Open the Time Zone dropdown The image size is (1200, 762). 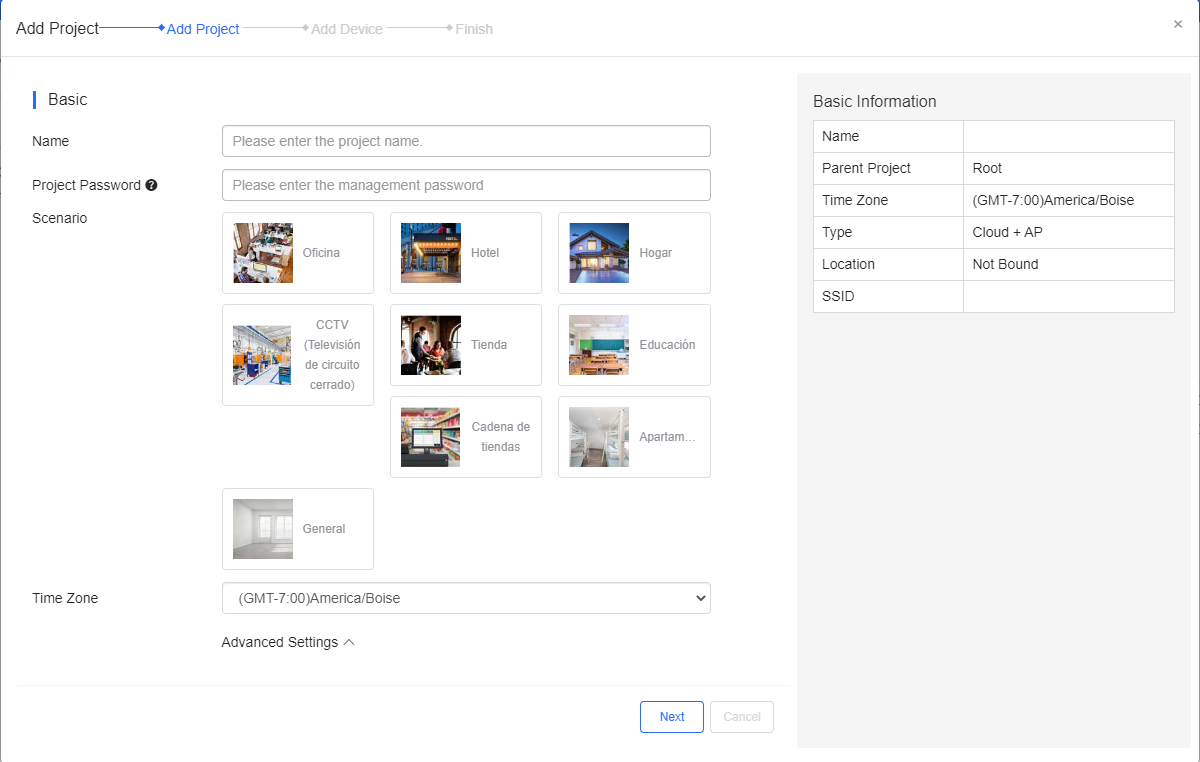point(466,598)
